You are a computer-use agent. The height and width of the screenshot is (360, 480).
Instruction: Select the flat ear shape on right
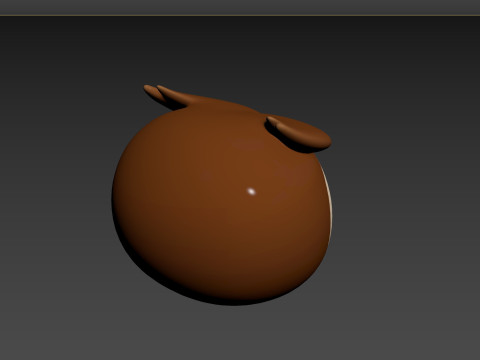pyautogui.click(x=299, y=133)
